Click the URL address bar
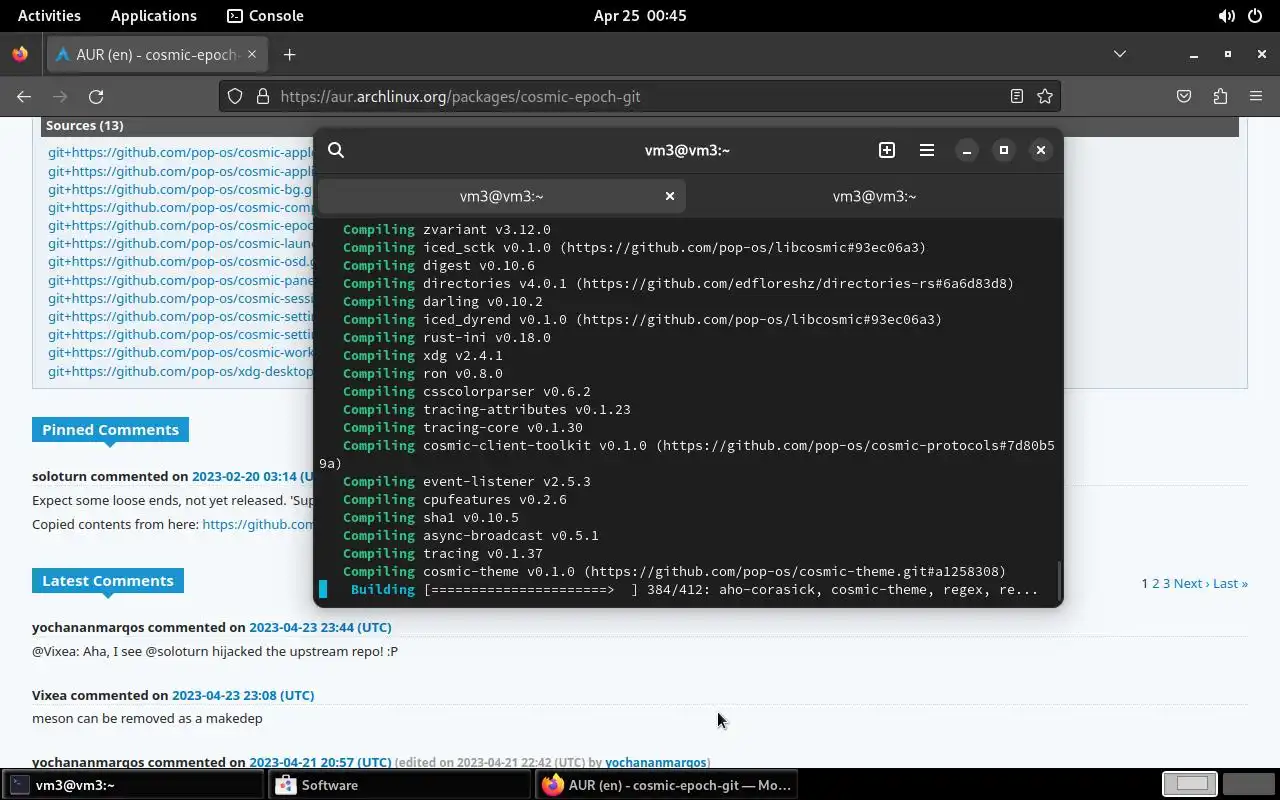 click(640, 96)
